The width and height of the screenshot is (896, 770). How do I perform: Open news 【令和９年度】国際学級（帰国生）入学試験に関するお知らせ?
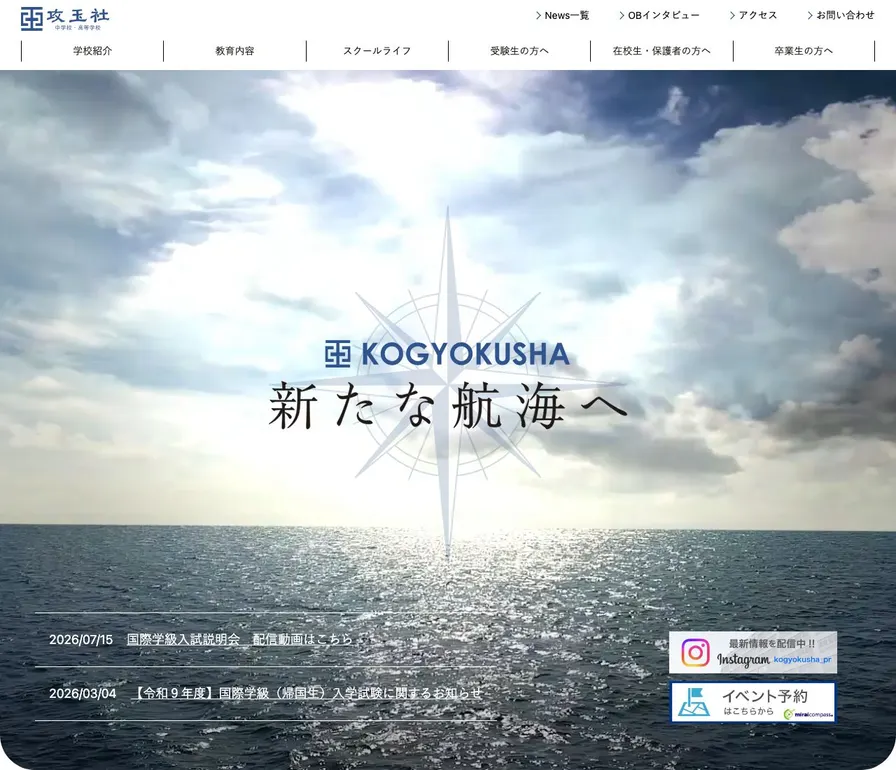tap(309, 693)
